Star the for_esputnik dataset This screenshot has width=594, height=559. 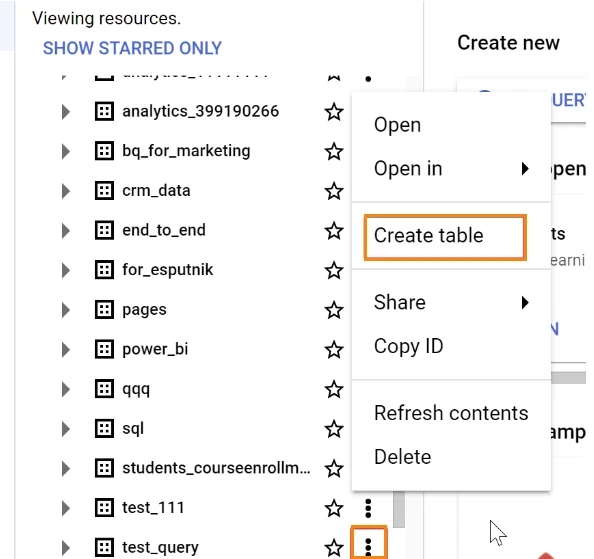334,270
